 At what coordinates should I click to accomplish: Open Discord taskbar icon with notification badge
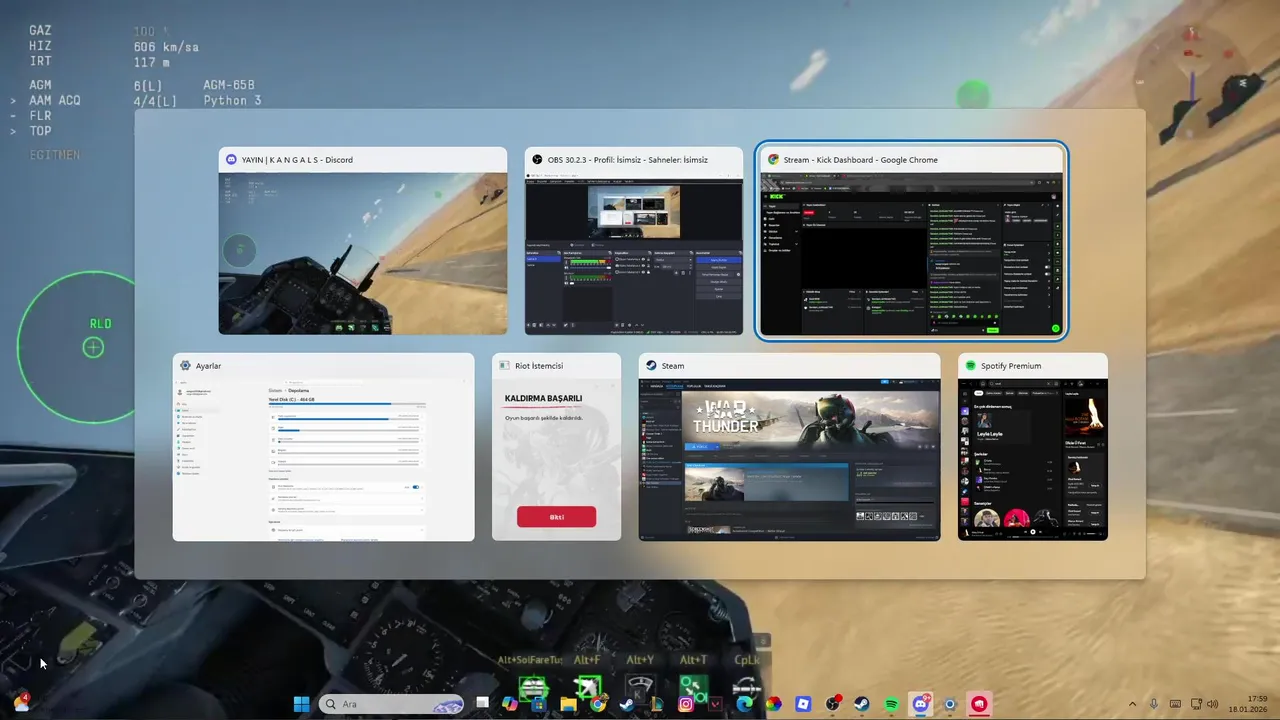point(920,704)
